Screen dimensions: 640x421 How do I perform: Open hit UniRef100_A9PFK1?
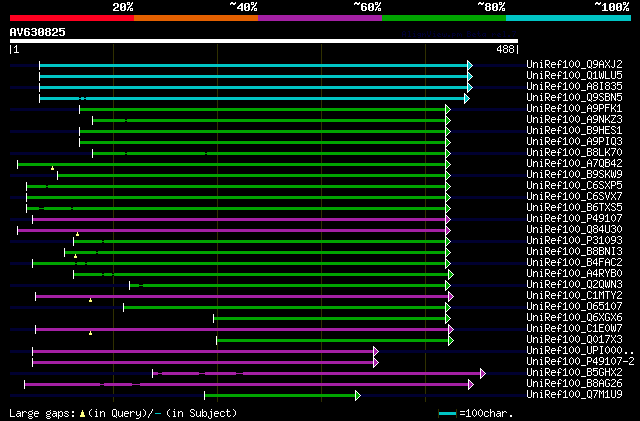click(574, 108)
